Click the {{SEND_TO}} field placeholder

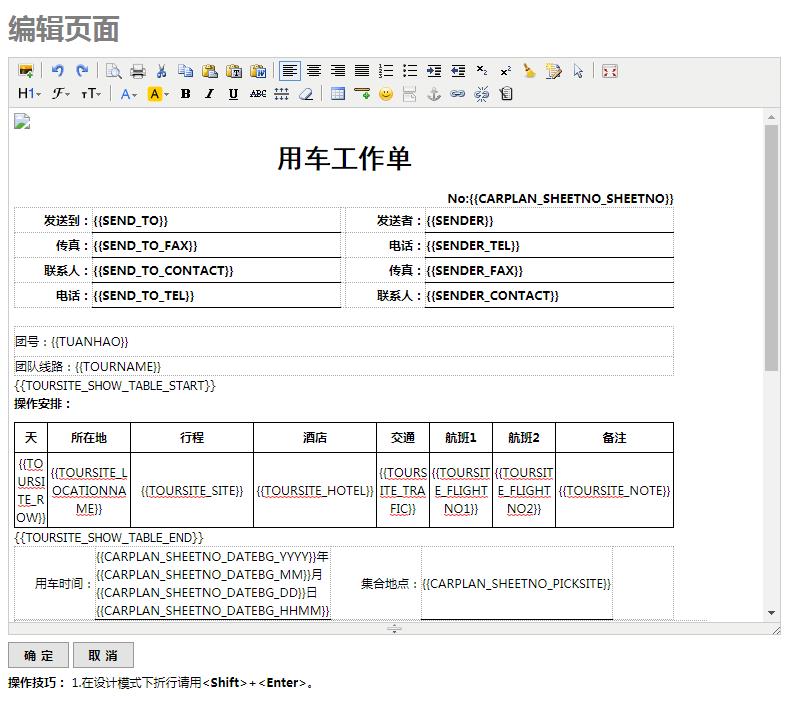pos(131,221)
